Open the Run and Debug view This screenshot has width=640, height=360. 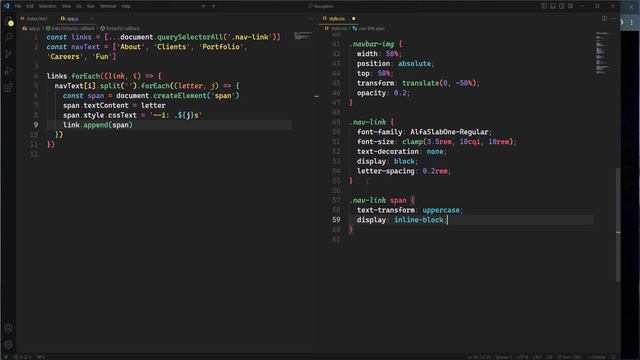(9, 71)
